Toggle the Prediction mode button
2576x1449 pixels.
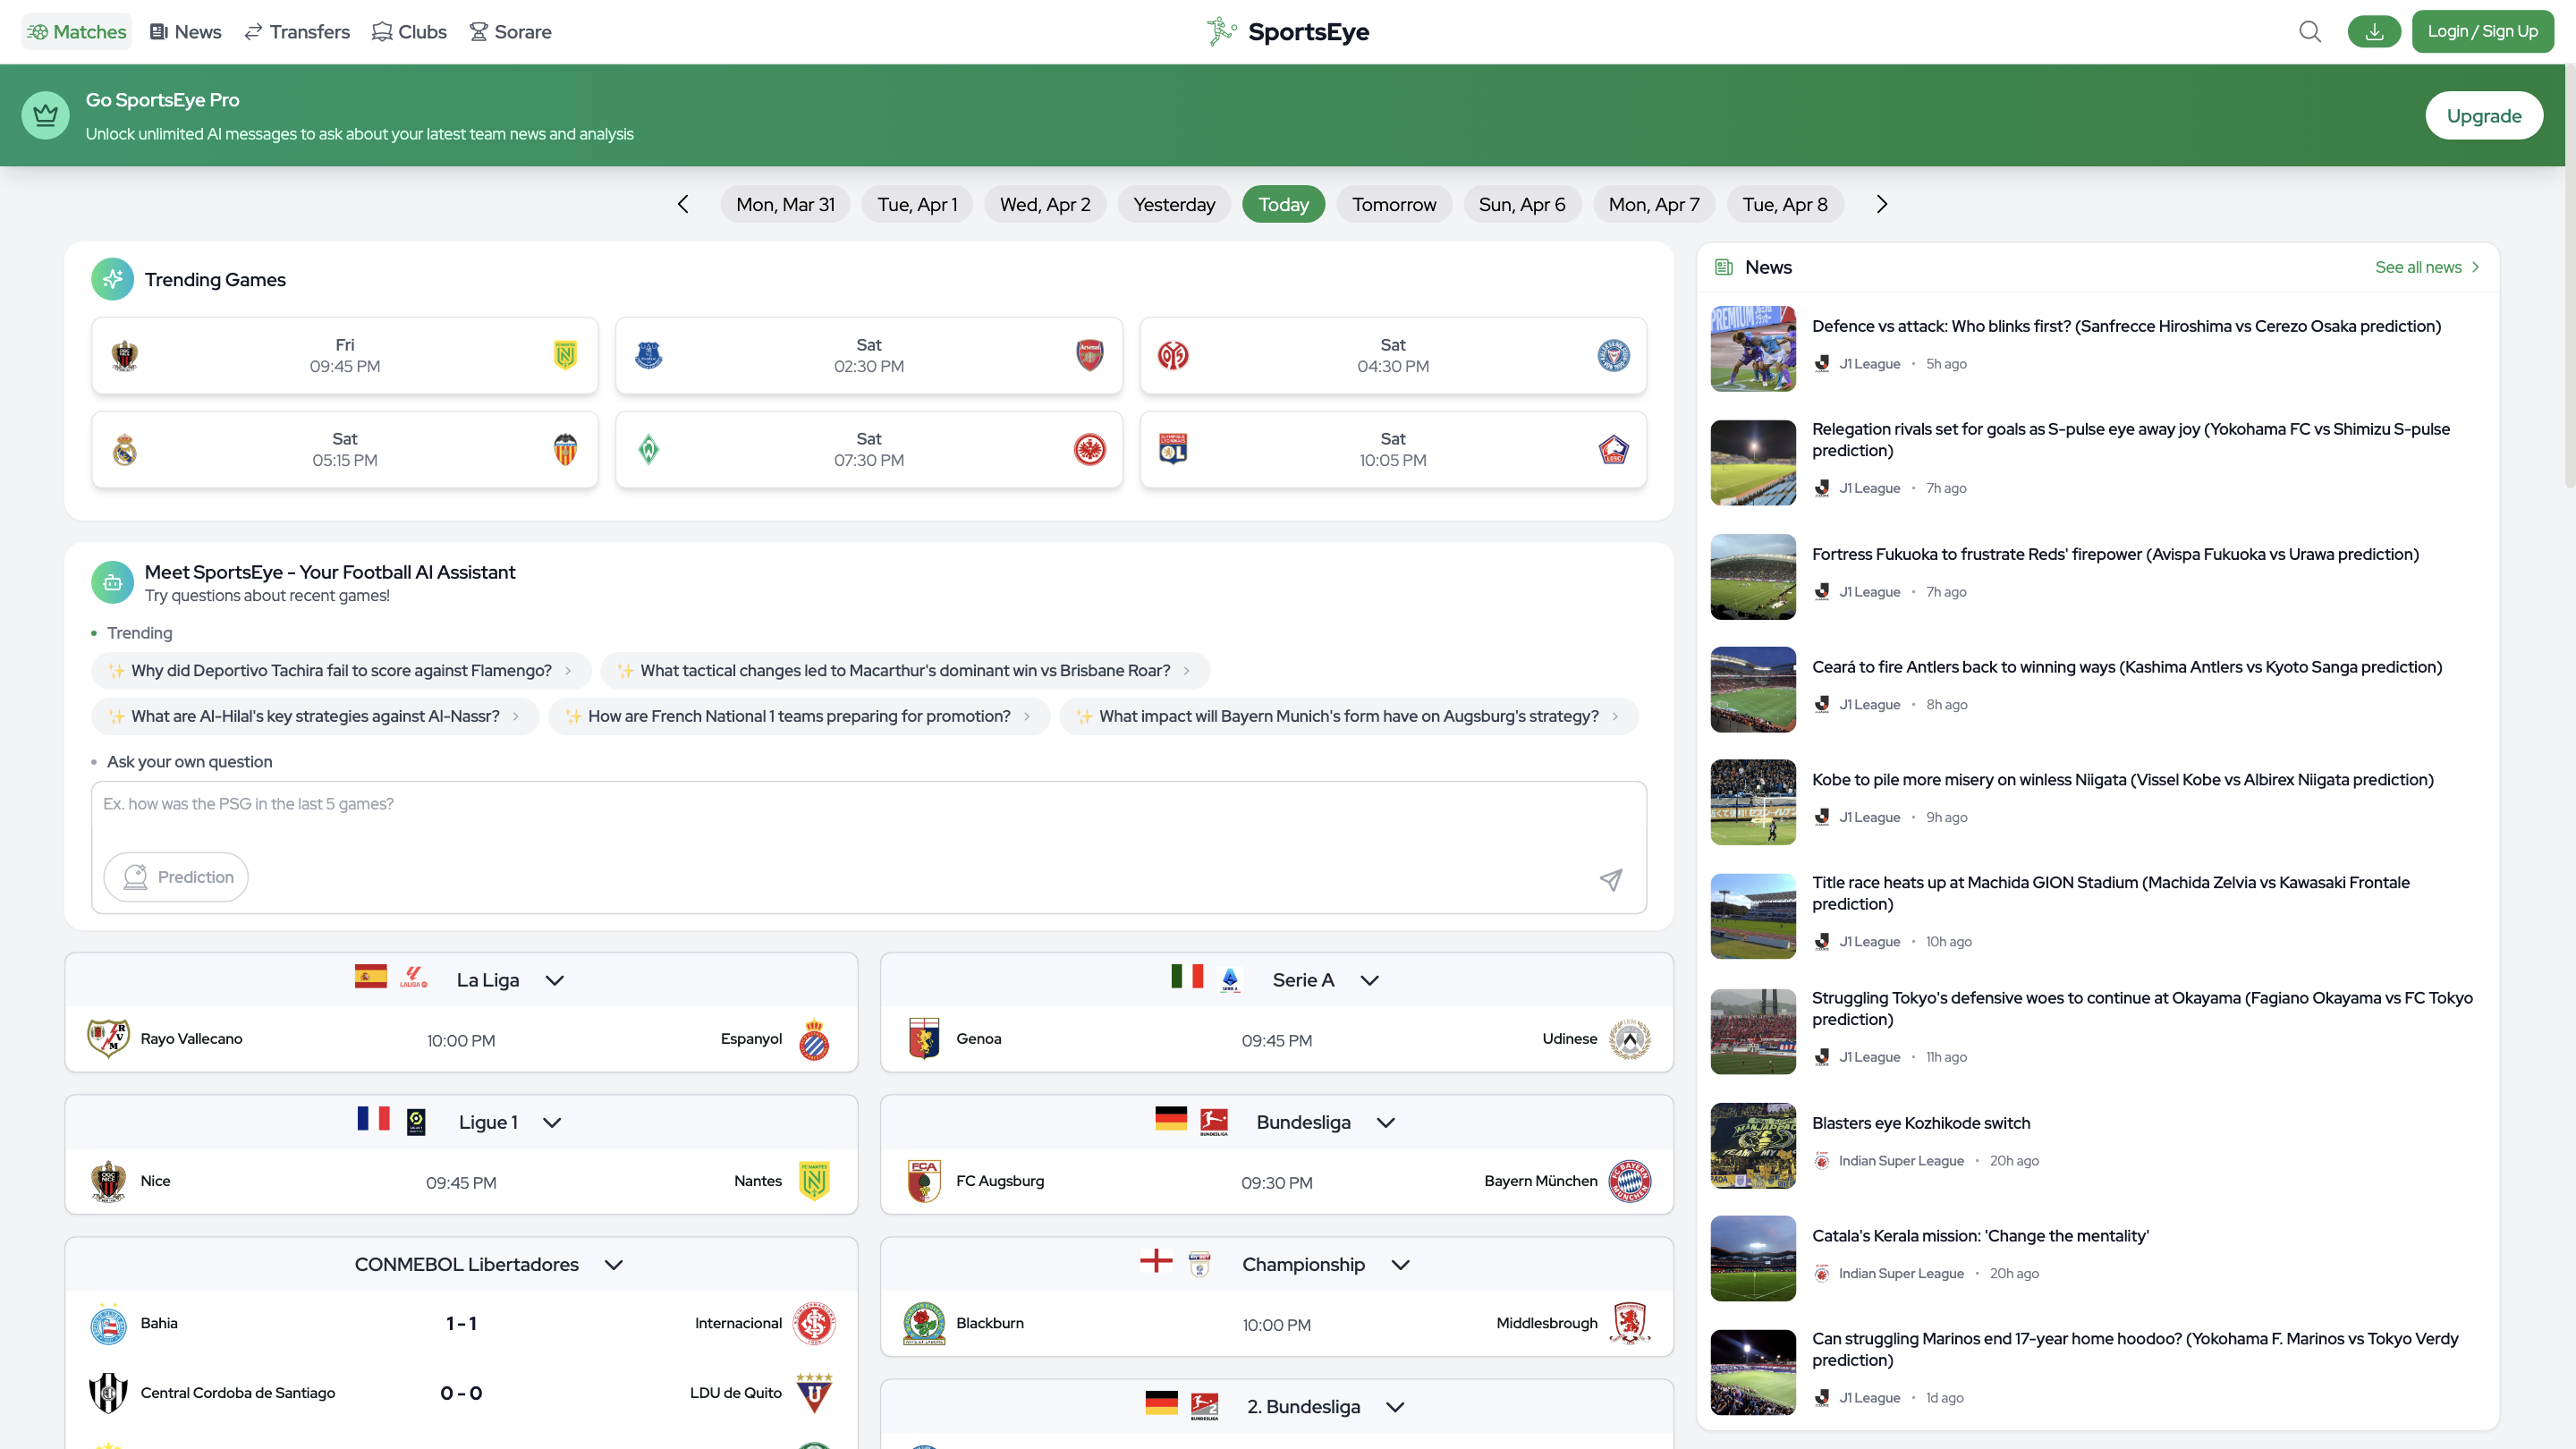(176, 877)
